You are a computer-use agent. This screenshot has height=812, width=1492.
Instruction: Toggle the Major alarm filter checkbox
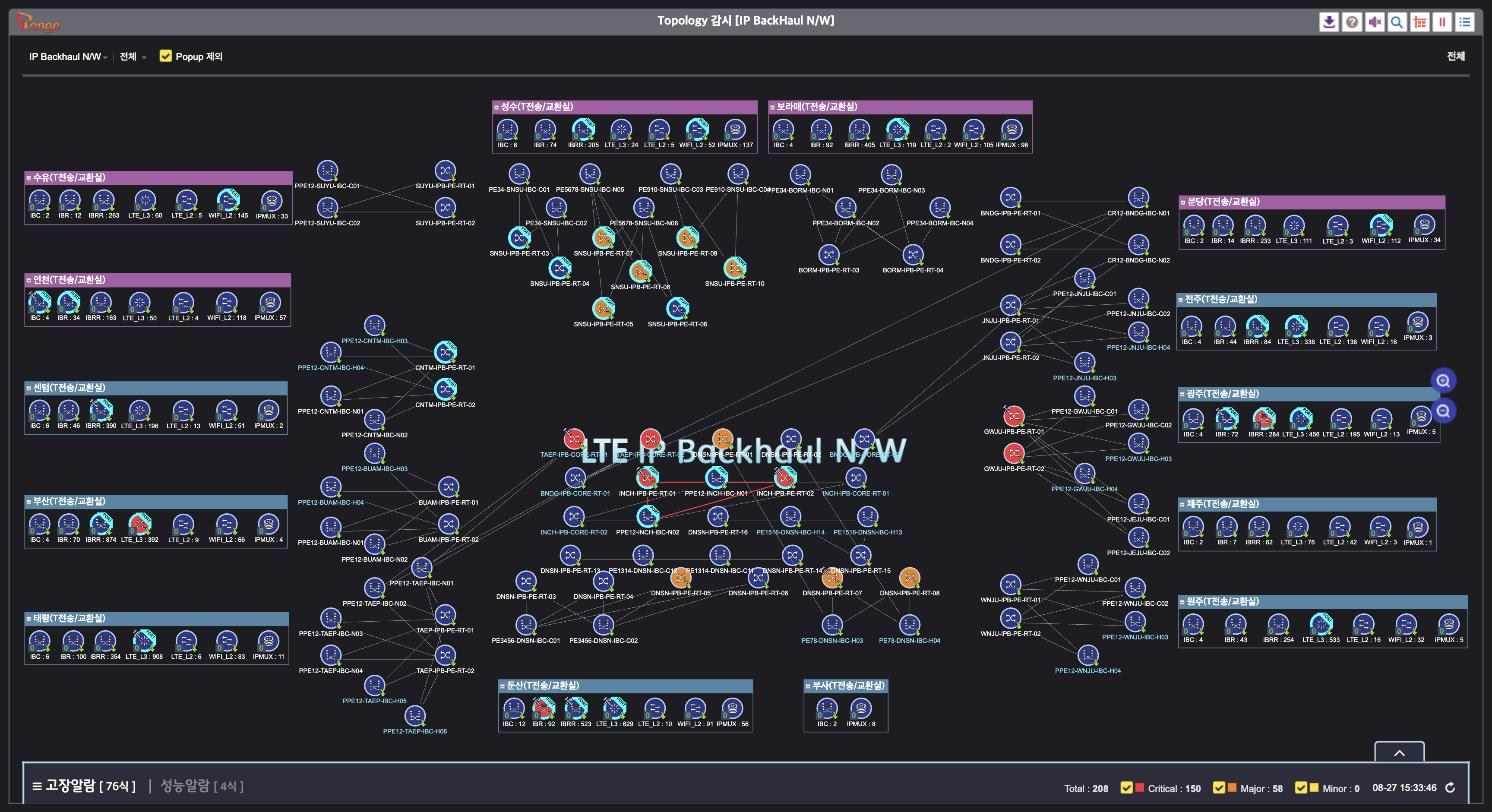(1219, 788)
